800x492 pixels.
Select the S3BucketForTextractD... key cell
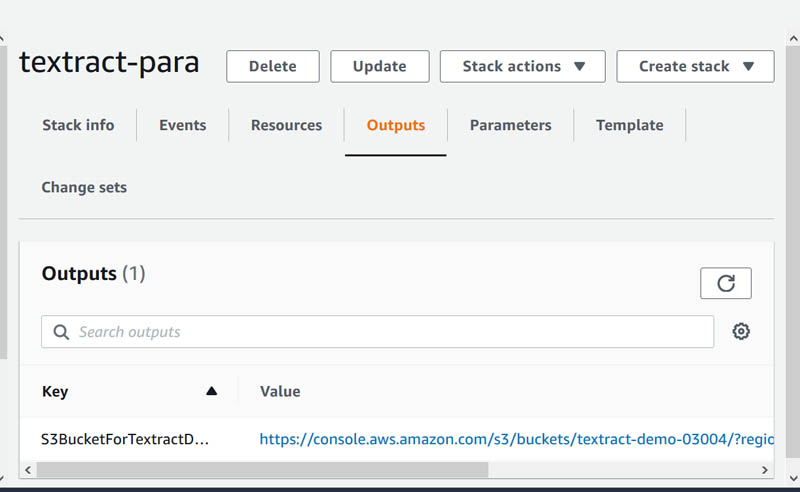125,439
